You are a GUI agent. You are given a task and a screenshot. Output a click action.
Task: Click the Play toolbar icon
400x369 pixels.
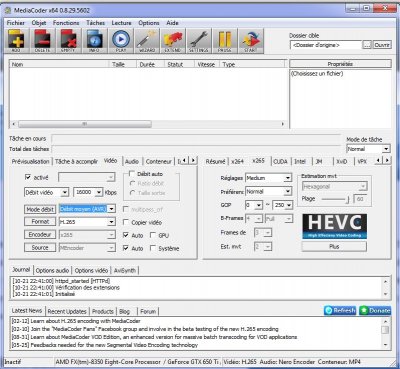(x=121, y=40)
